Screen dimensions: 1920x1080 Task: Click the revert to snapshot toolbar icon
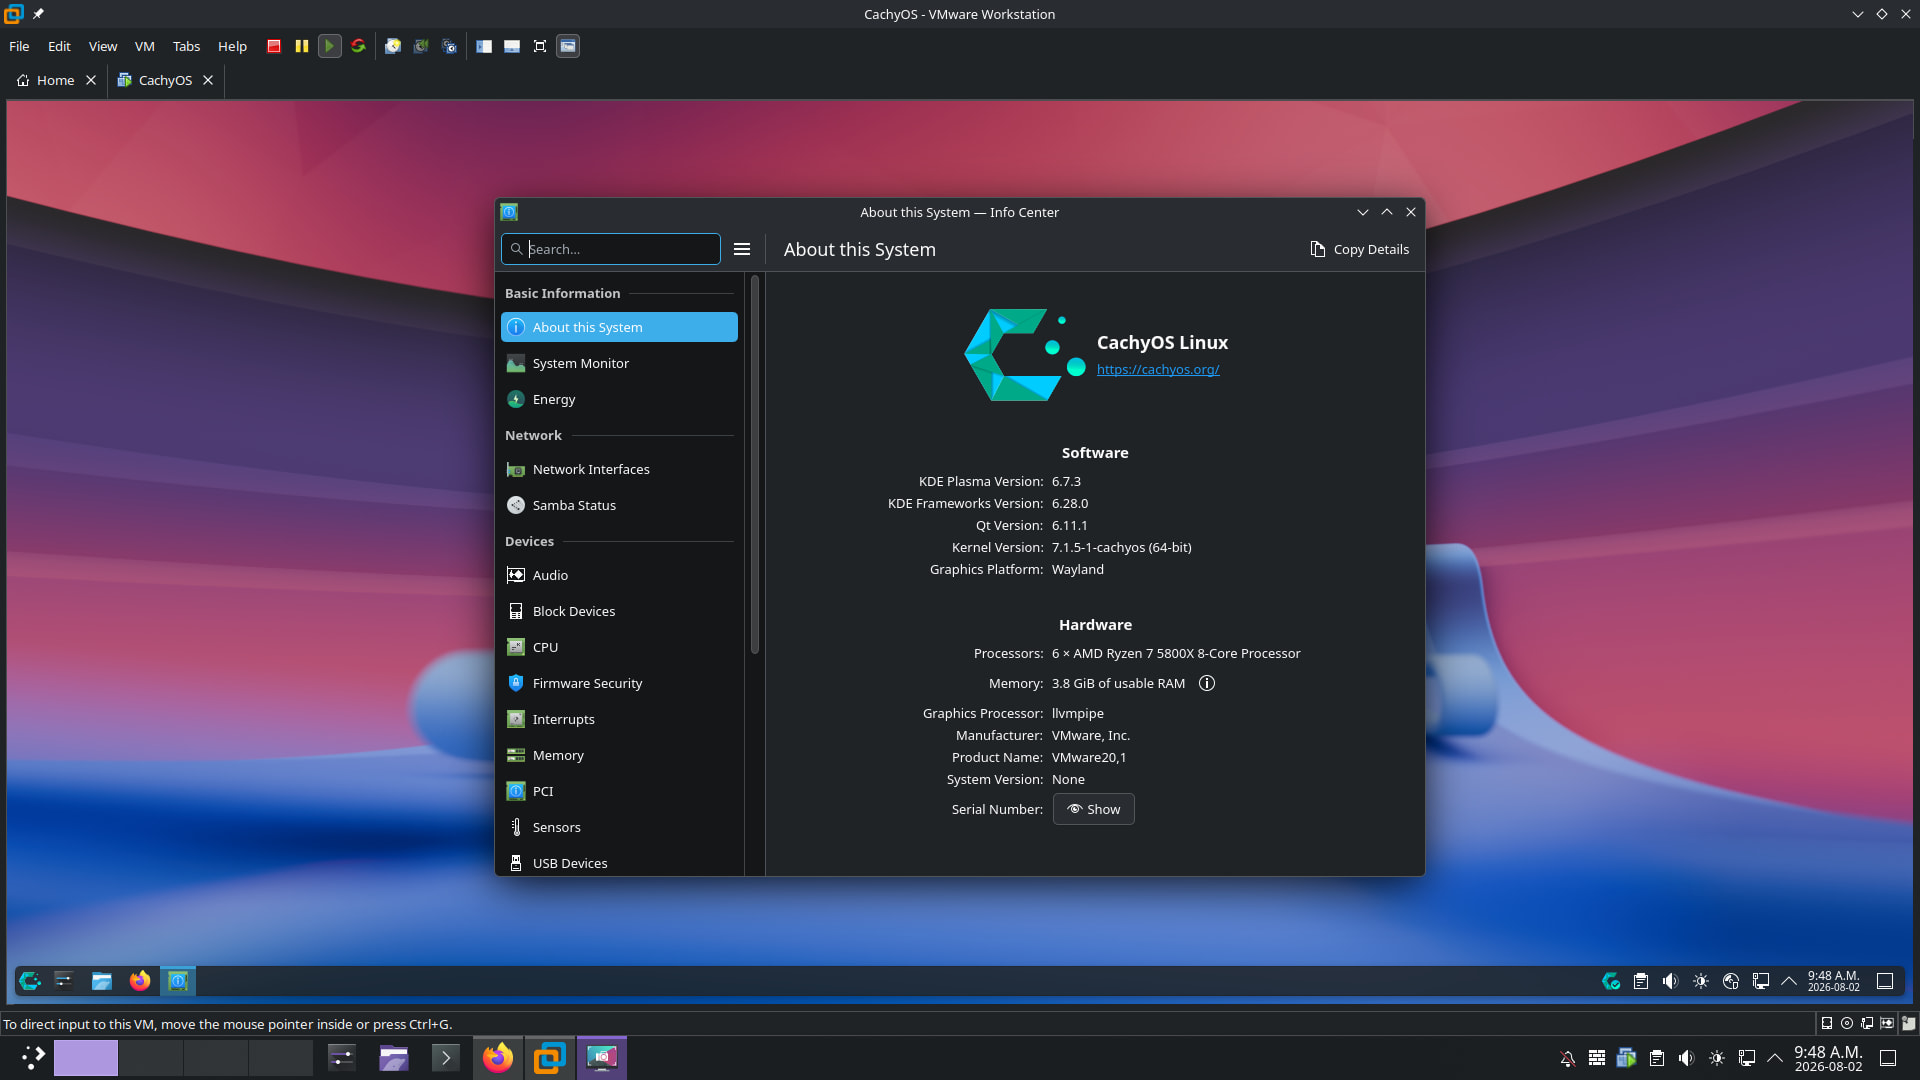point(421,46)
